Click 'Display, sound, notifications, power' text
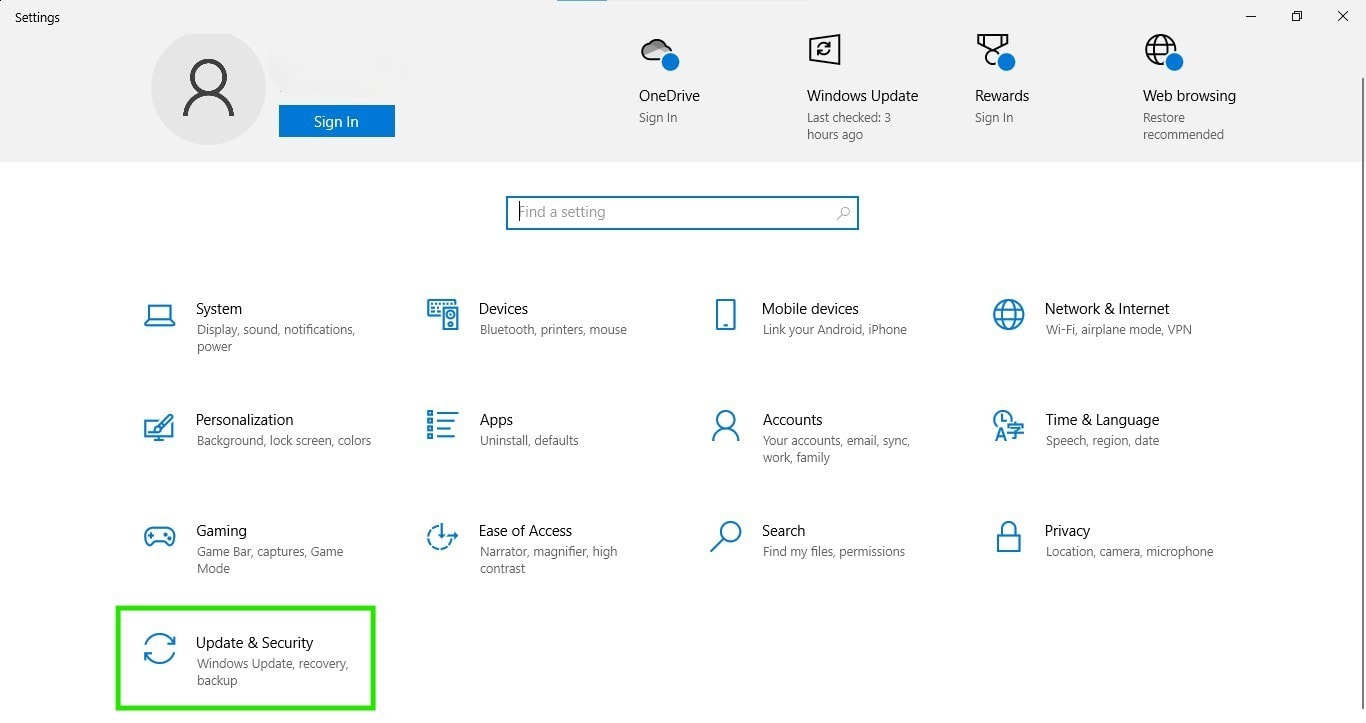The width and height of the screenshot is (1366, 723). tap(276, 338)
